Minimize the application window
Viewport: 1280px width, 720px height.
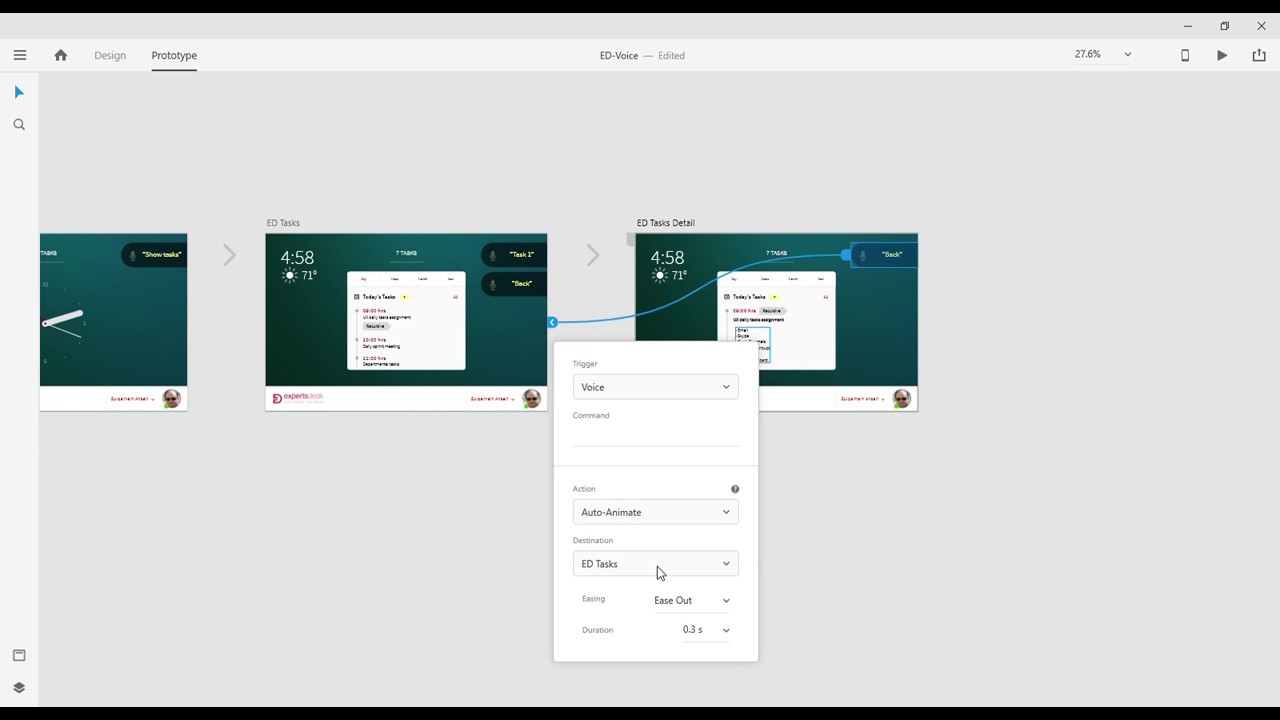pyautogui.click(x=1188, y=26)
